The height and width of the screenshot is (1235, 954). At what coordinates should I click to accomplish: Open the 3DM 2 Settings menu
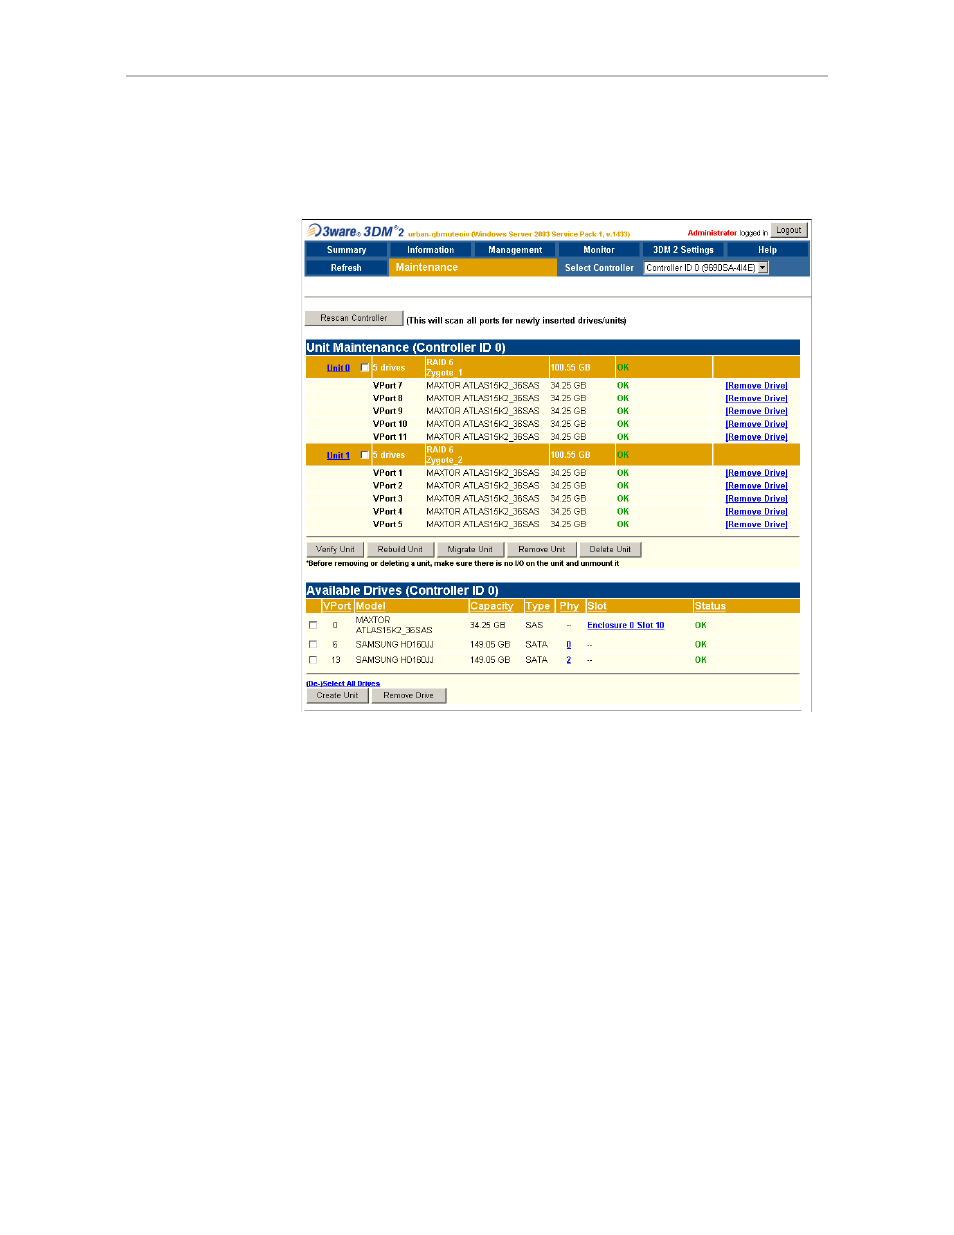pos(683,250)
